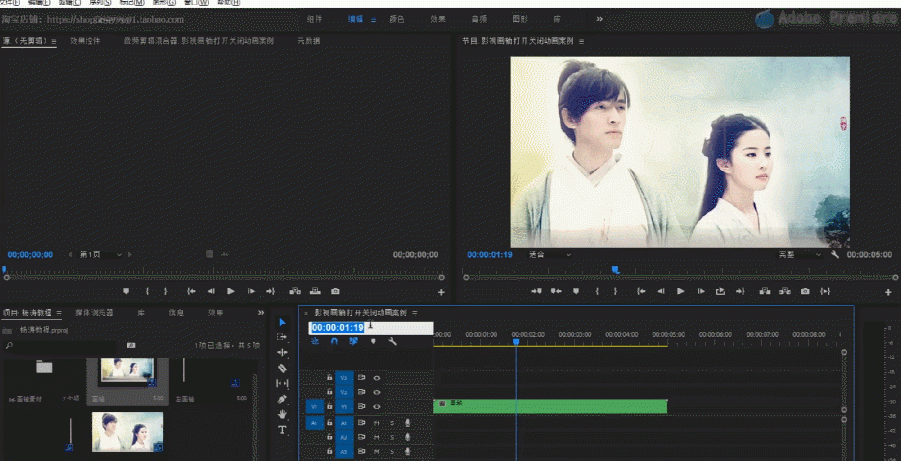Open Project panel menu icon
The height and width of the screenshot is (461, 901).
coord(59,313)
